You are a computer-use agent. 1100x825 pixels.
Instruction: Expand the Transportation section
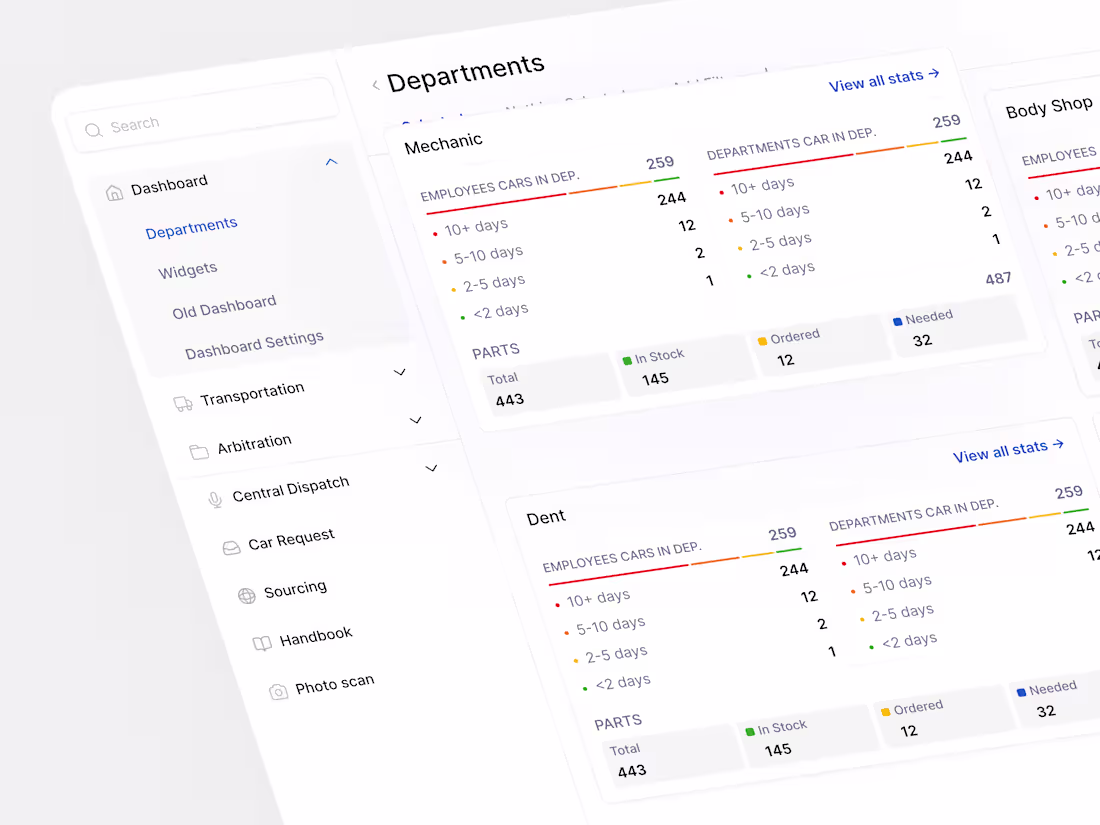[x=400, y=372]
